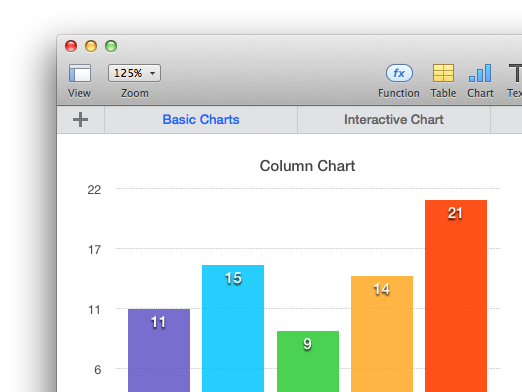Select the red bar labeled 21
The width and height of the screenshot is (522, 392).
(456, 296)
